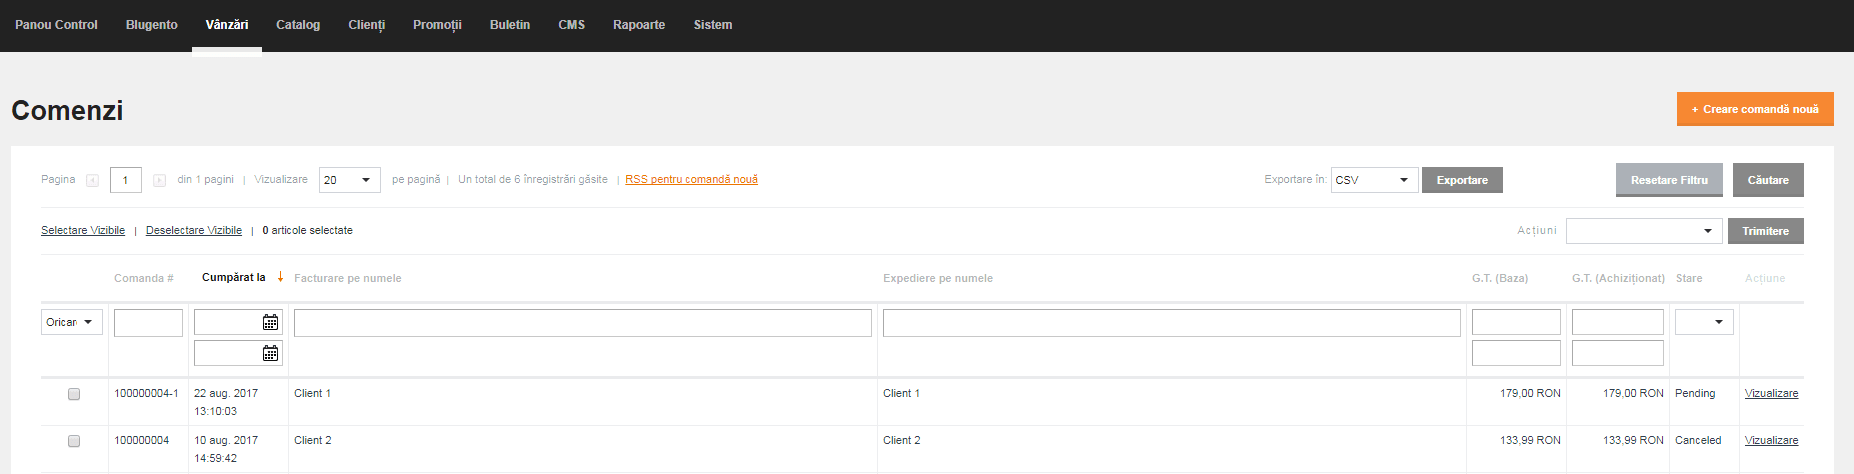1854x474 pixels.
Task: Tick checkbox for order 100000004-1
Action: tap(74, 394)
